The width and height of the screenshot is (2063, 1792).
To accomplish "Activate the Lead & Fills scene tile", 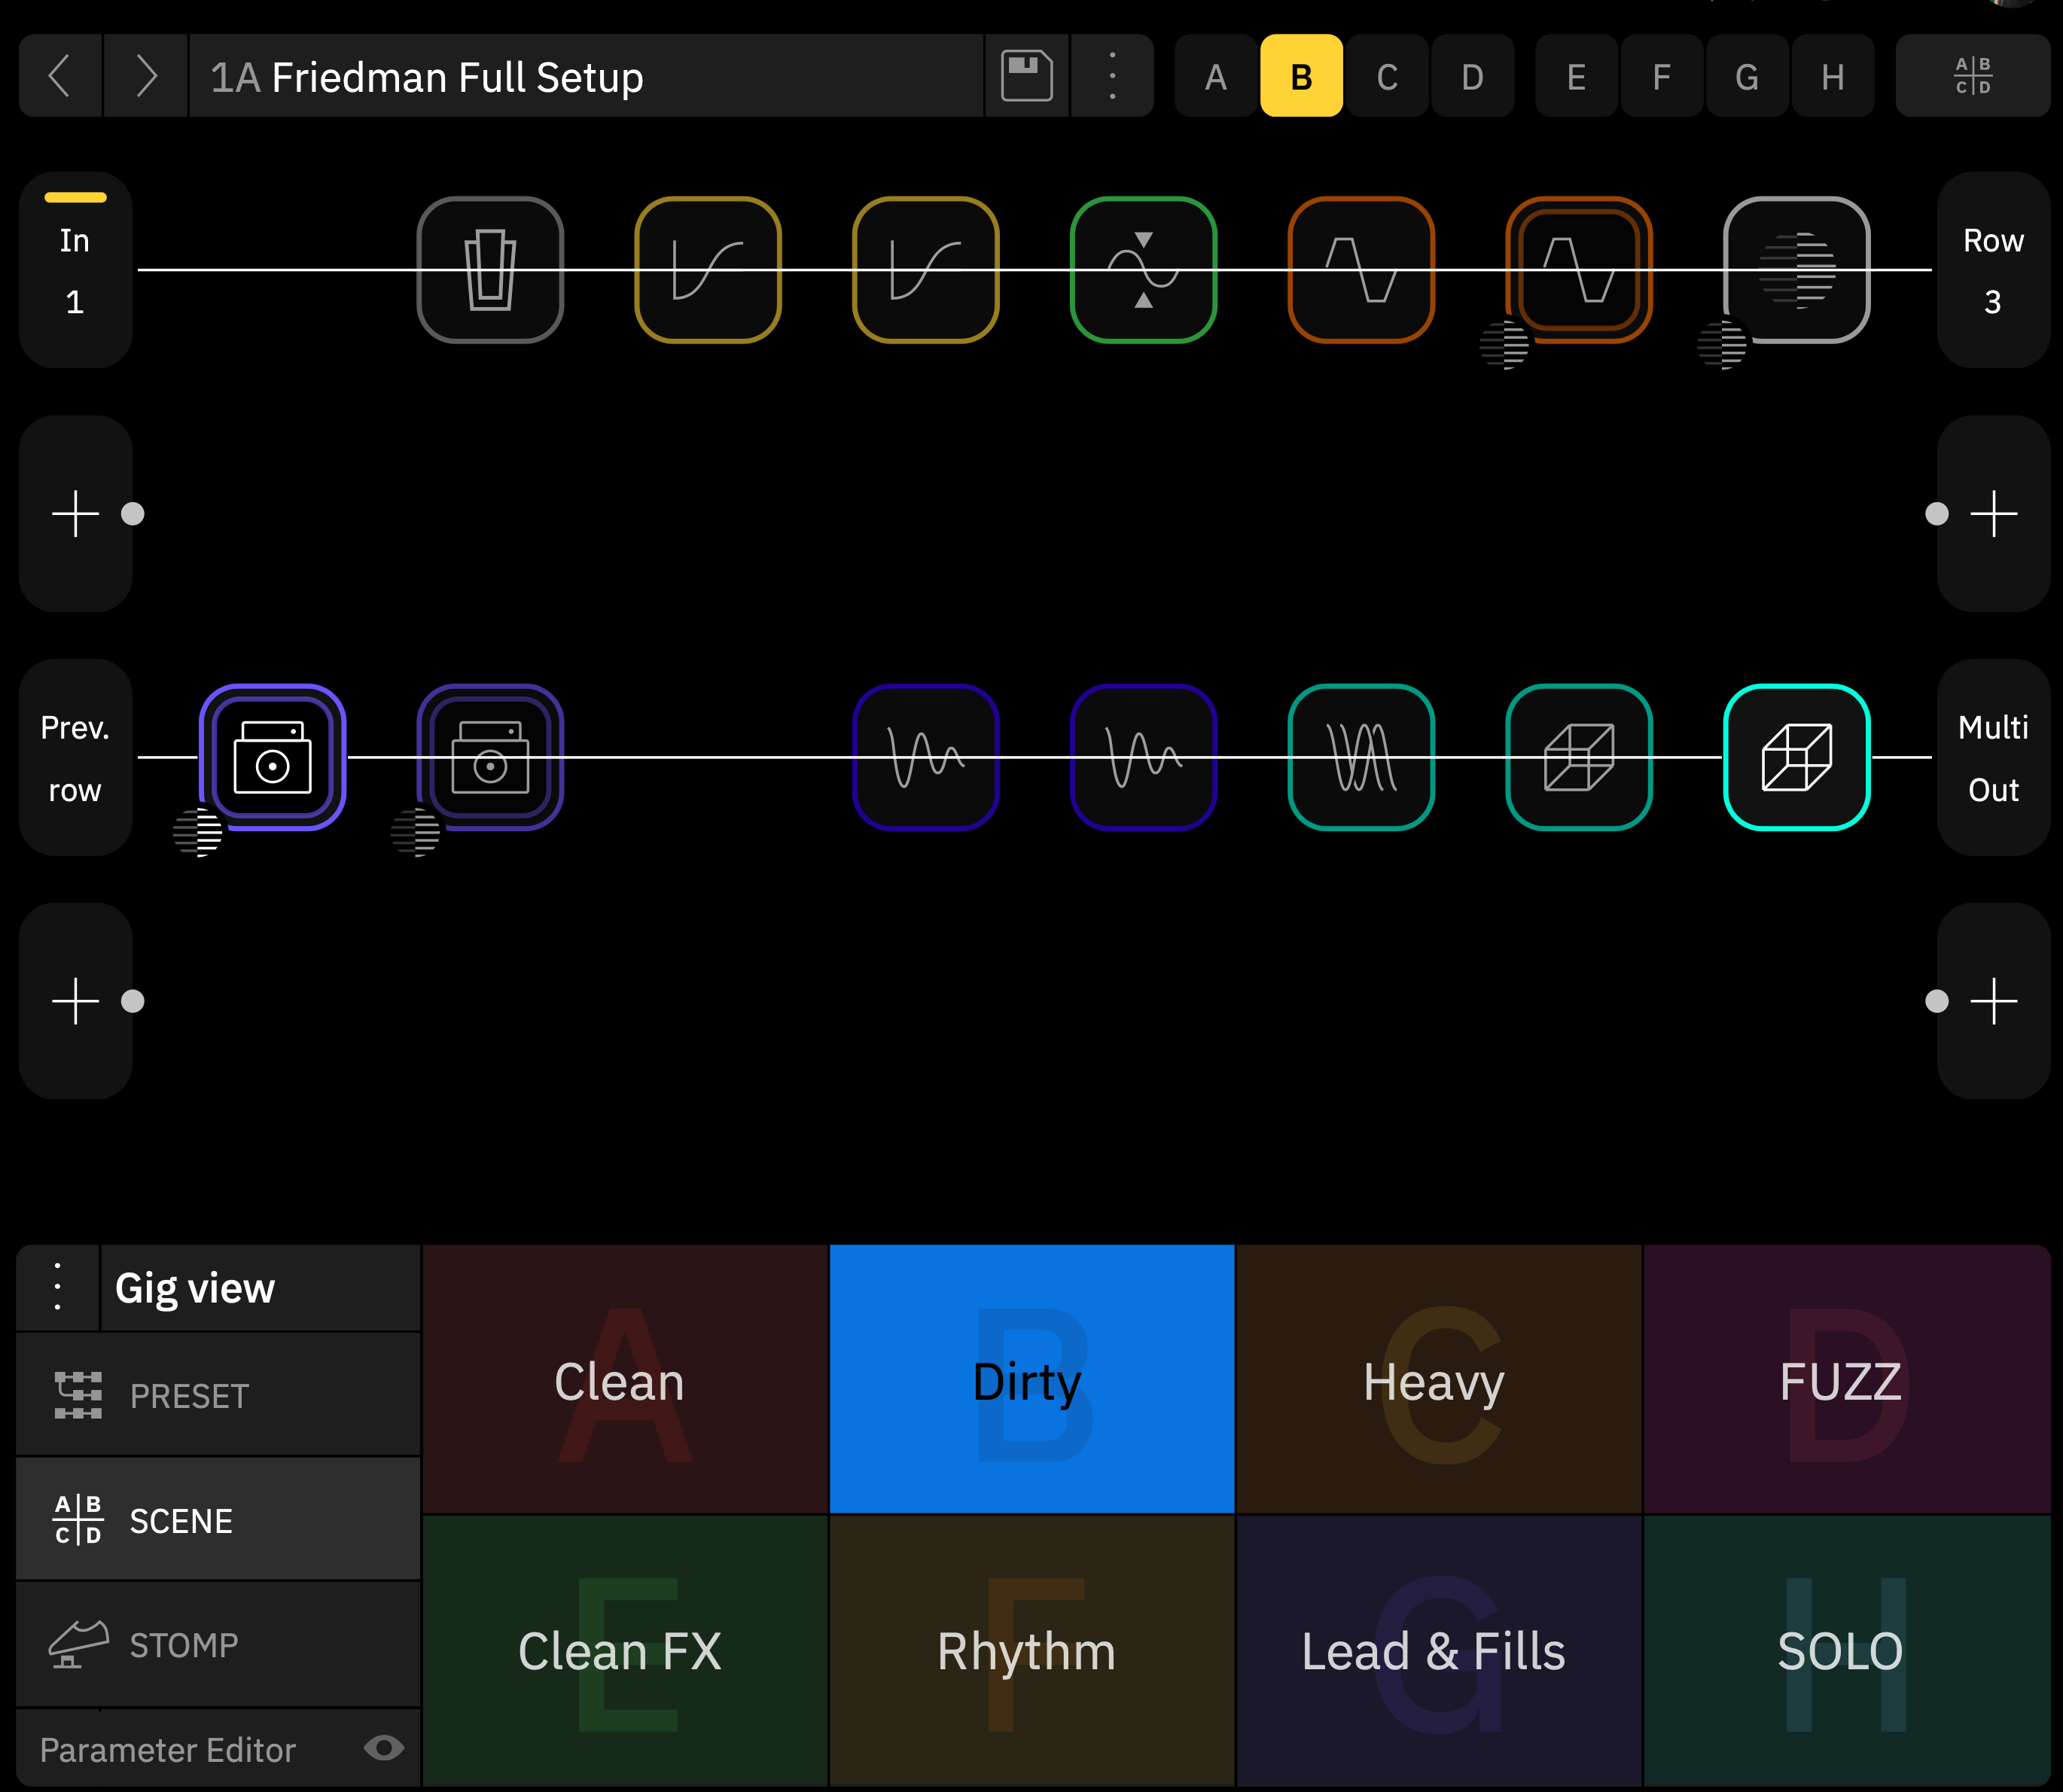I will coord(1439,1650).
